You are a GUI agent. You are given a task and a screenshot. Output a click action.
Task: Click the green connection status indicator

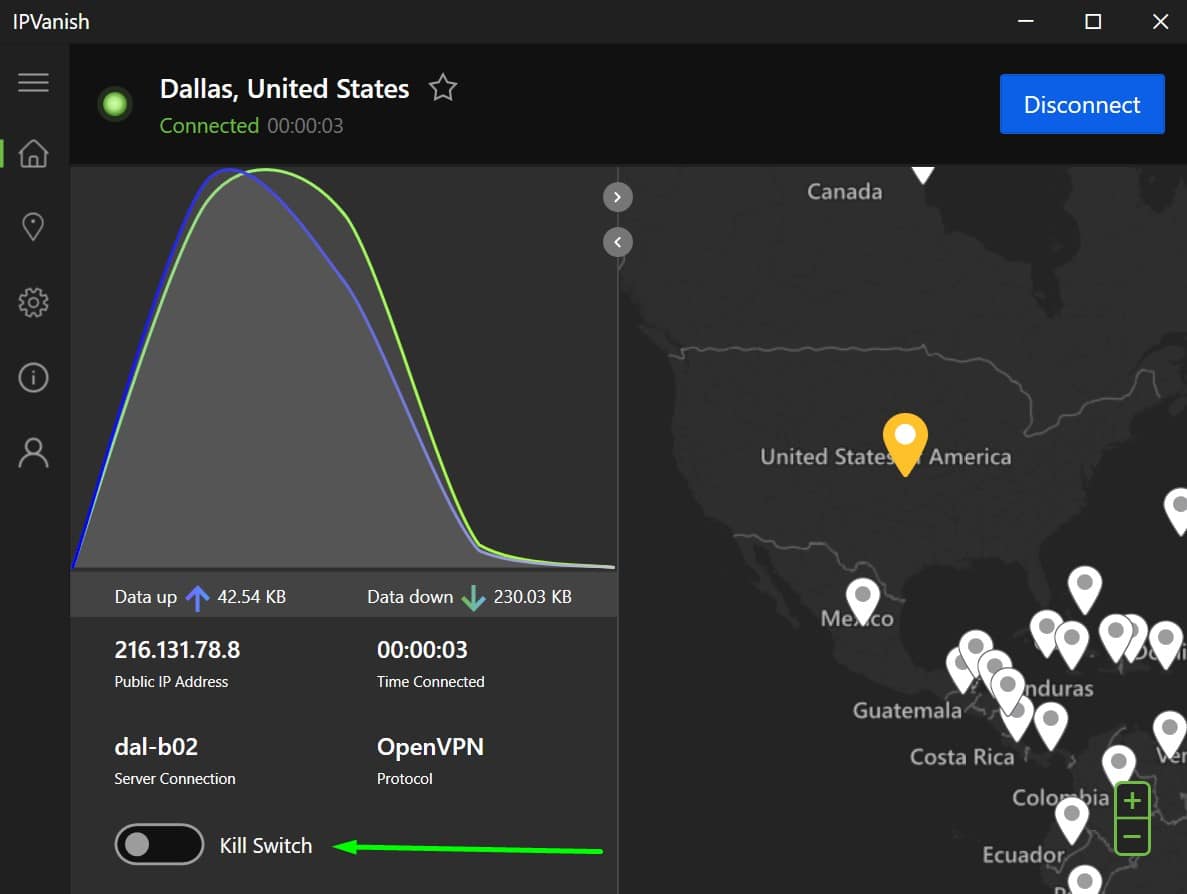[115, 104]
